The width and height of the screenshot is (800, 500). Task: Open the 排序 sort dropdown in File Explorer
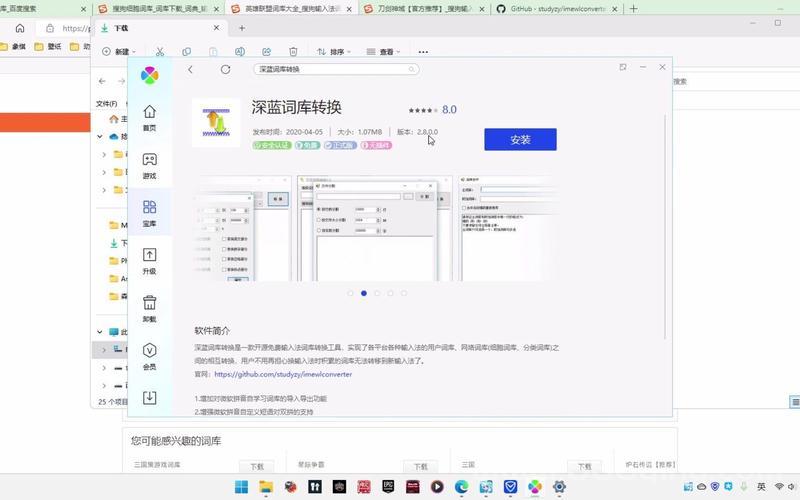click(x=334, y=52)
